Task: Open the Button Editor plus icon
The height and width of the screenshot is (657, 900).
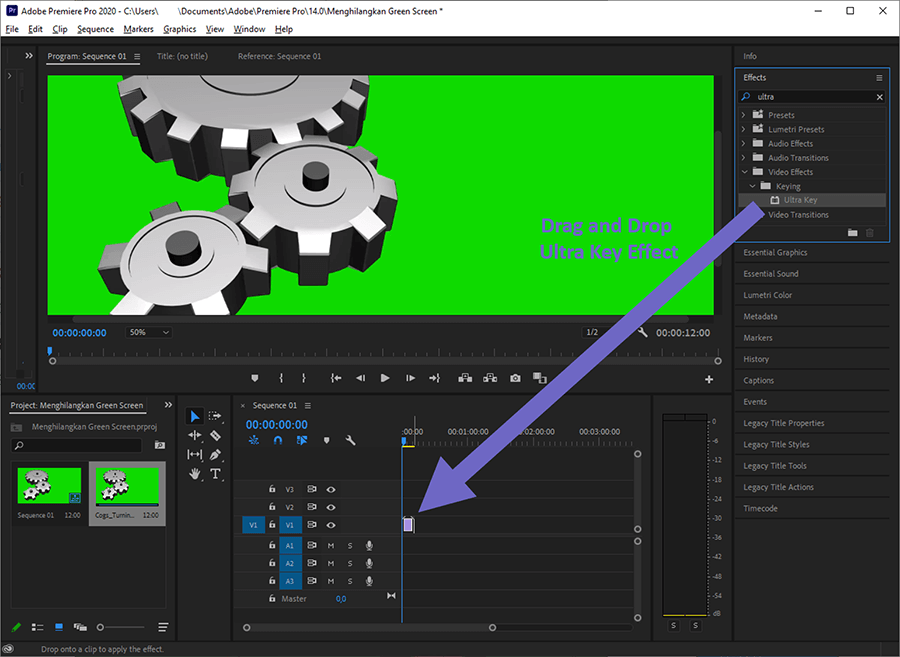Action: pos(709,379)
